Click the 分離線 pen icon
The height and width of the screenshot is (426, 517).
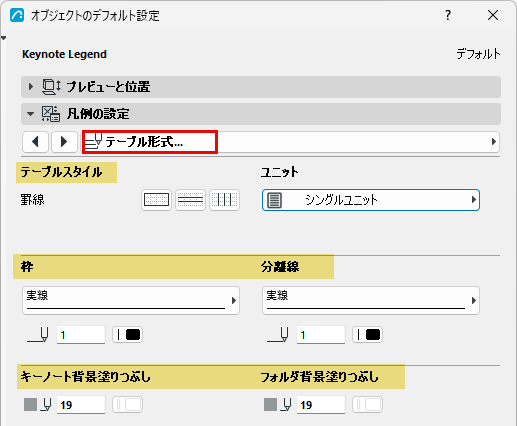tap(278, 335)
